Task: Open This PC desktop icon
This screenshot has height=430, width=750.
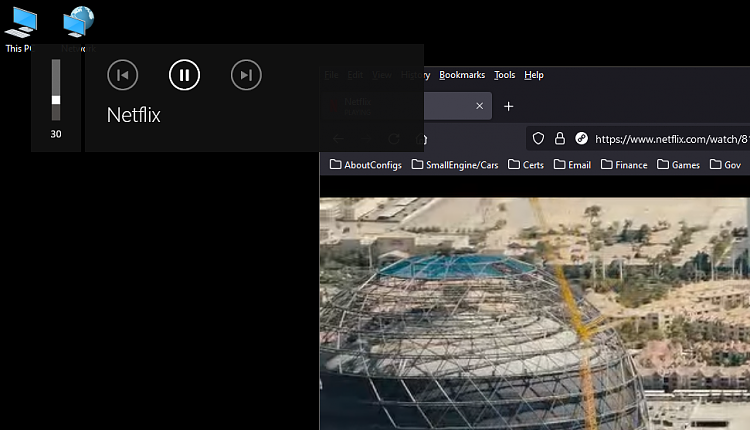Action: (x=20, y=29)
